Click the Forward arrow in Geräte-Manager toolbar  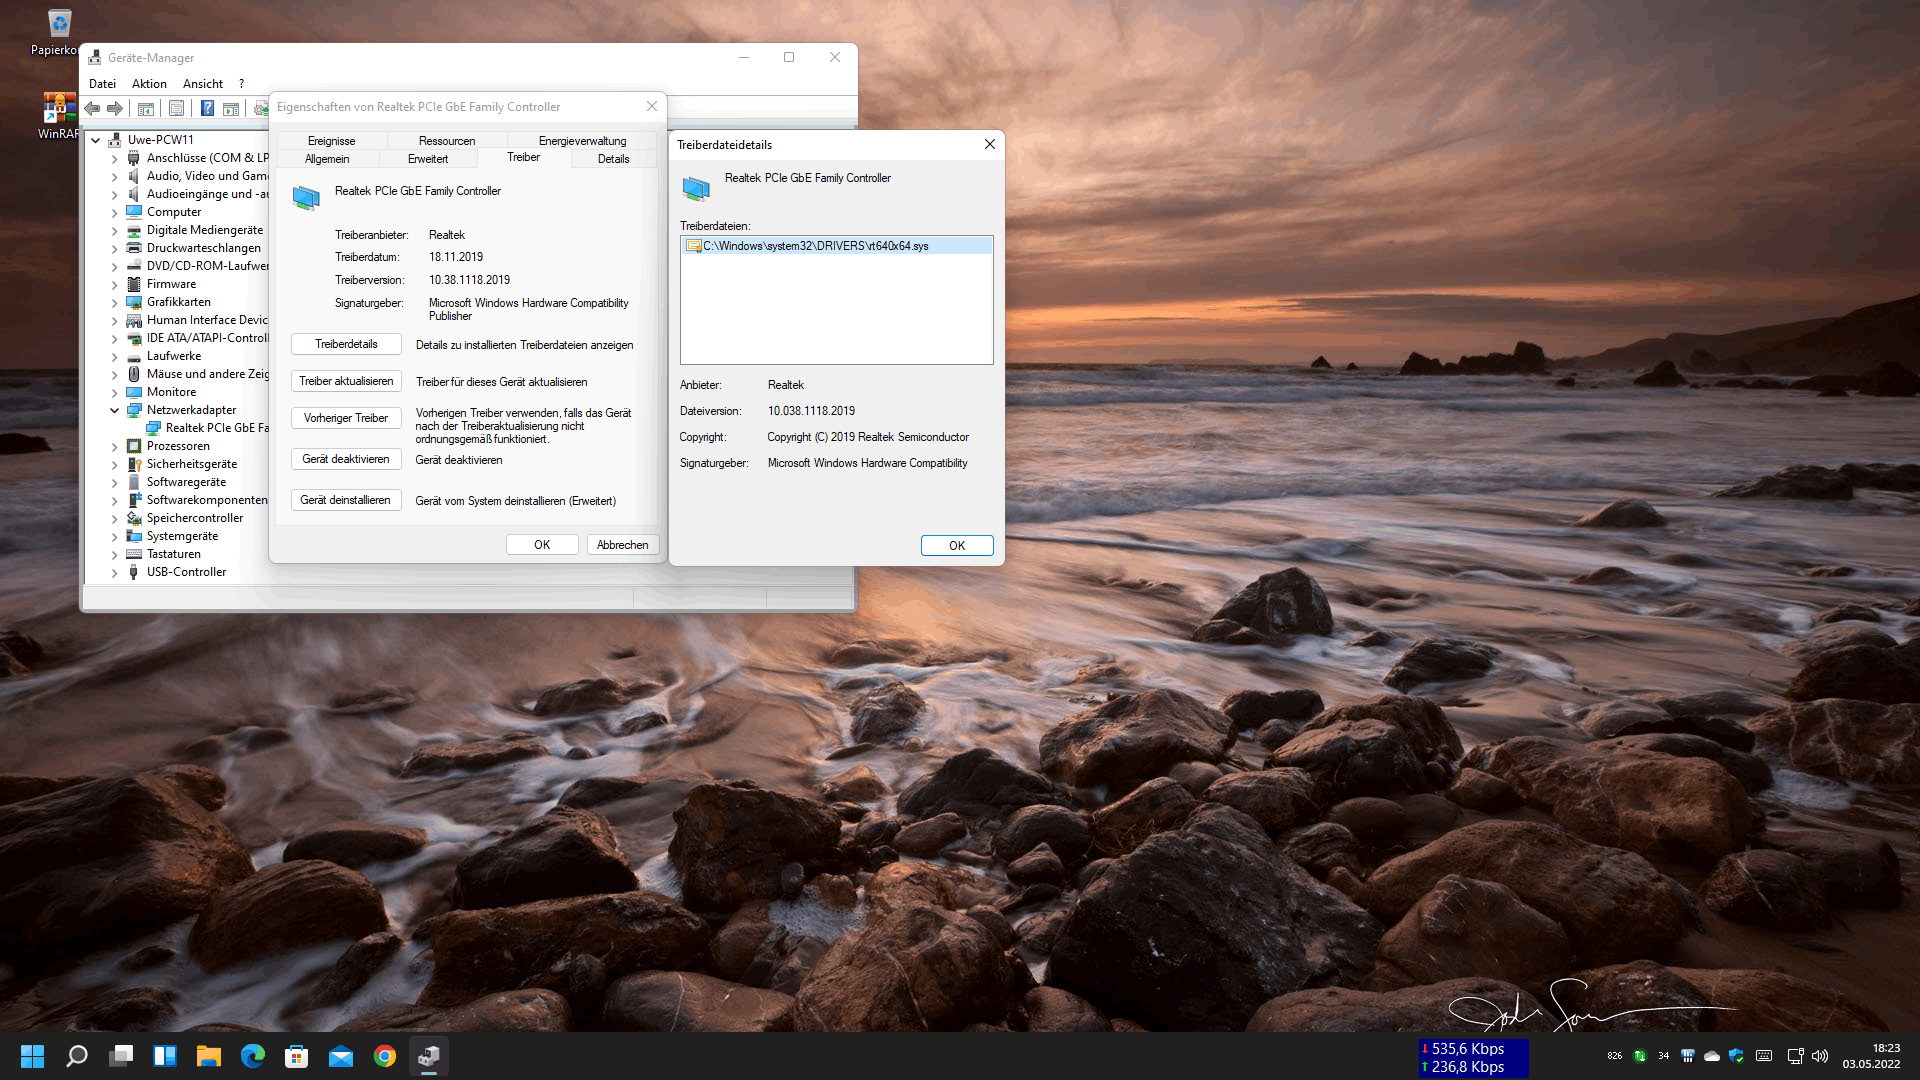115,108
